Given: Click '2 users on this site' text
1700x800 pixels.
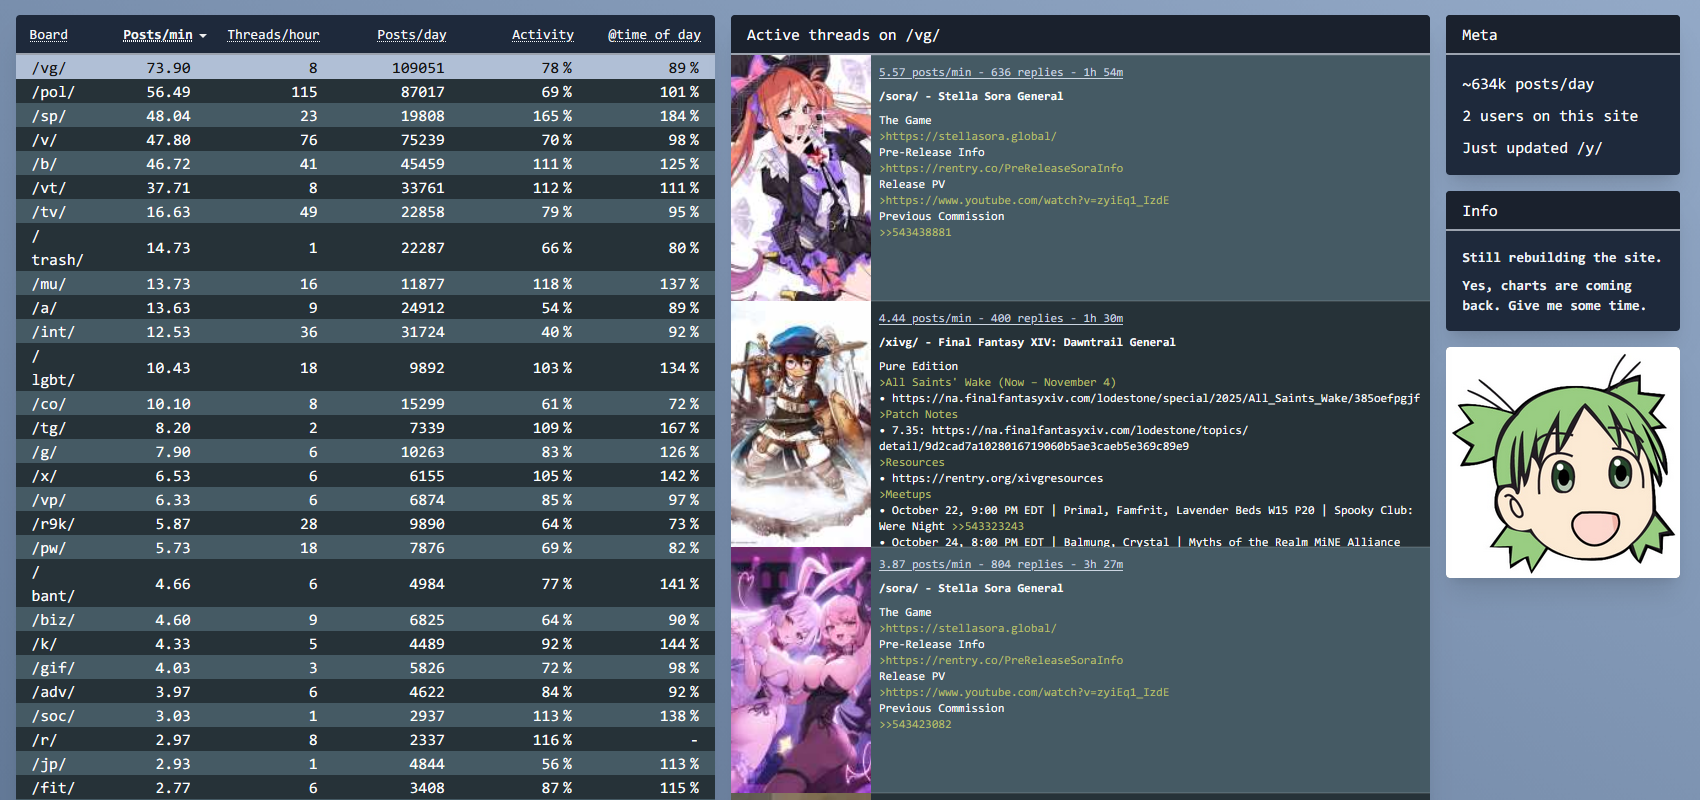Looking at the screenshot, I should [x=1550, y=116].
